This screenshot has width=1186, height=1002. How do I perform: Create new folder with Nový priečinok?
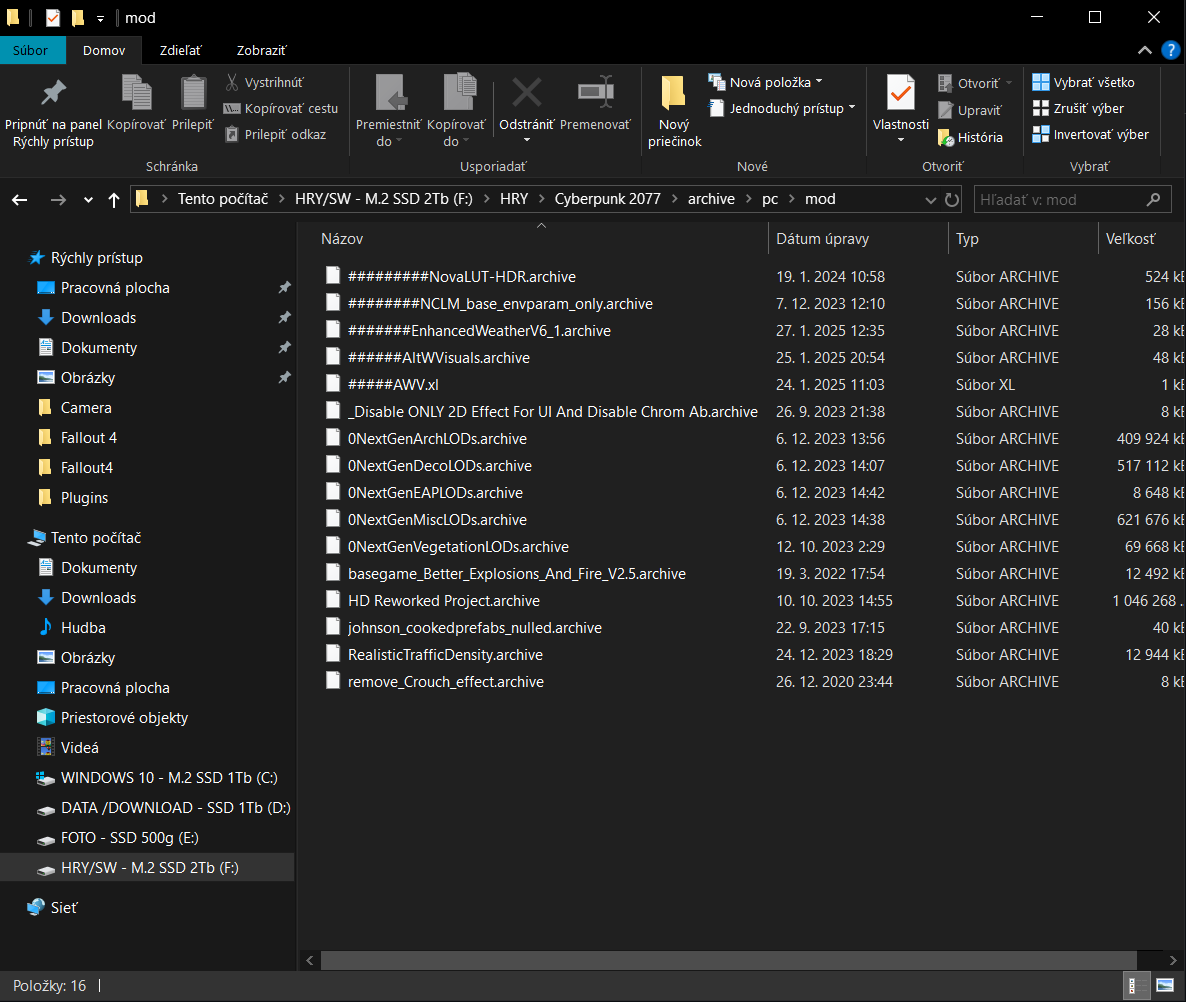pyautogui.click(x=674, y=112)
